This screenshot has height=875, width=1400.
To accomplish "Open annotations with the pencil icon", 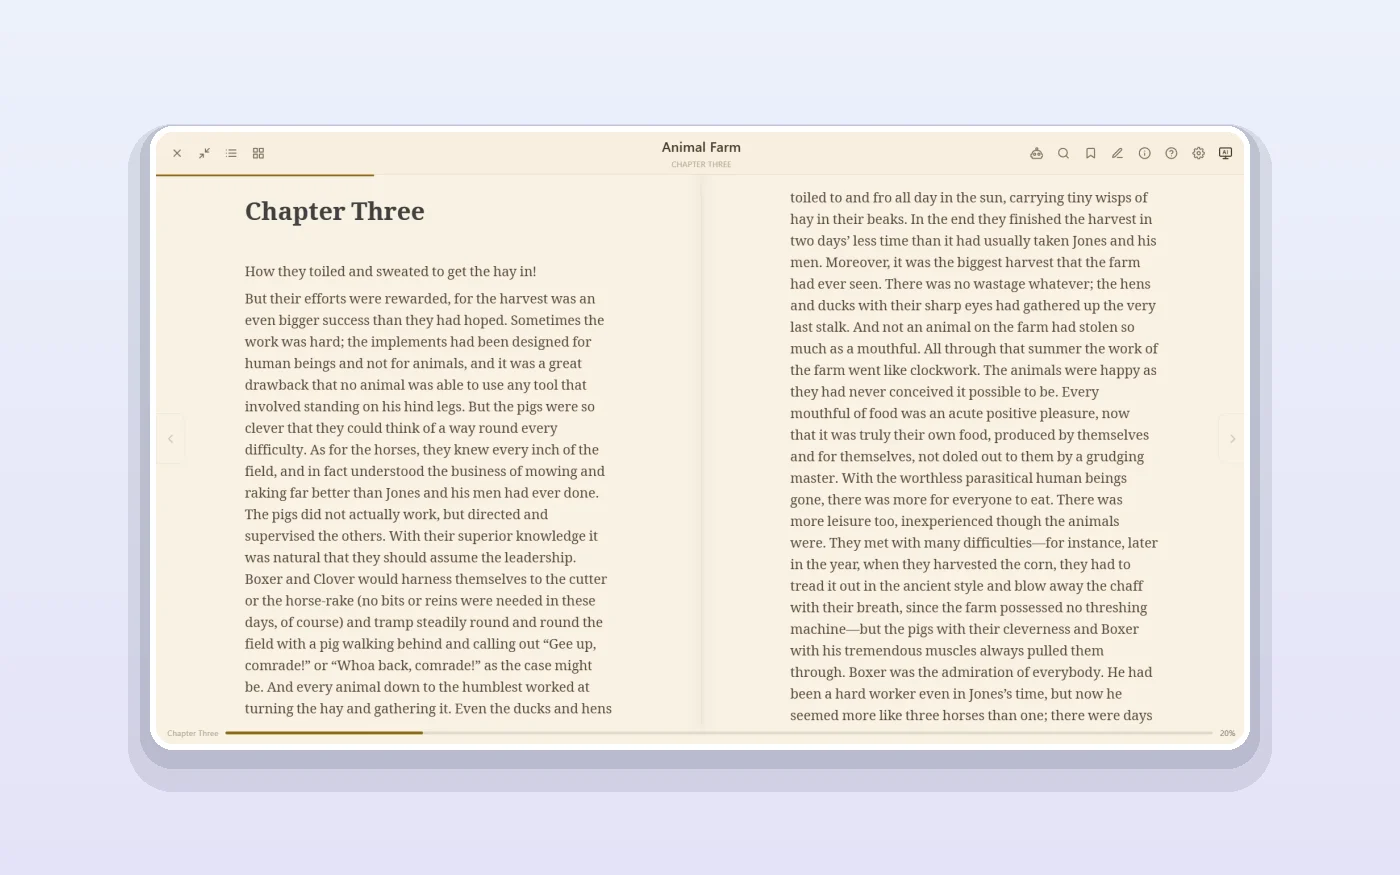I will coord(1117,153).
